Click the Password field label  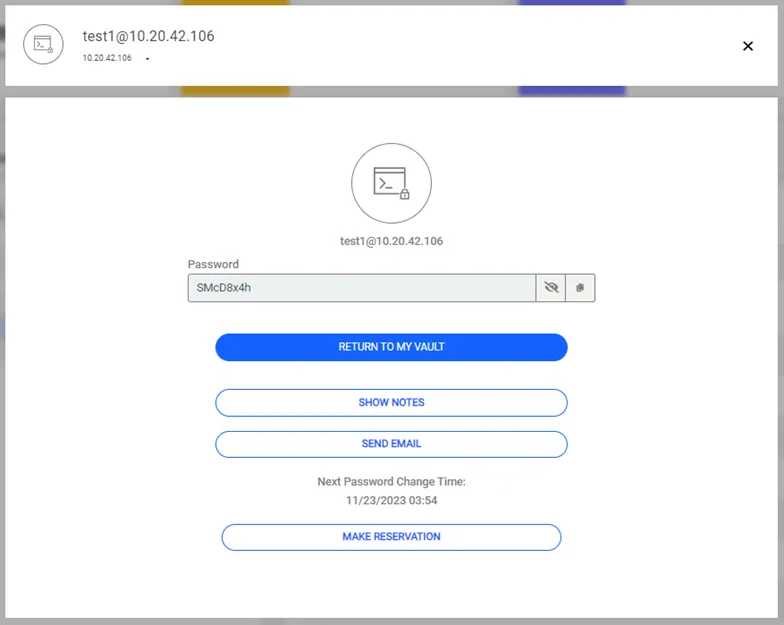tap(213, 264)
